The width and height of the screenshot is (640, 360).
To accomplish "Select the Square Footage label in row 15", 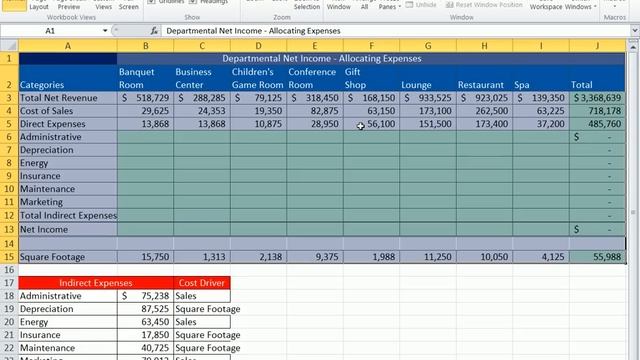I will click(x=68, y=257).
